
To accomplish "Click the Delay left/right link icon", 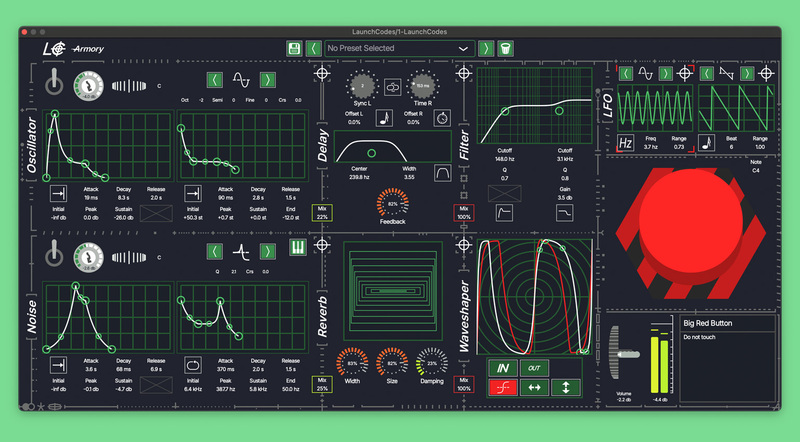I will [393, 87].
